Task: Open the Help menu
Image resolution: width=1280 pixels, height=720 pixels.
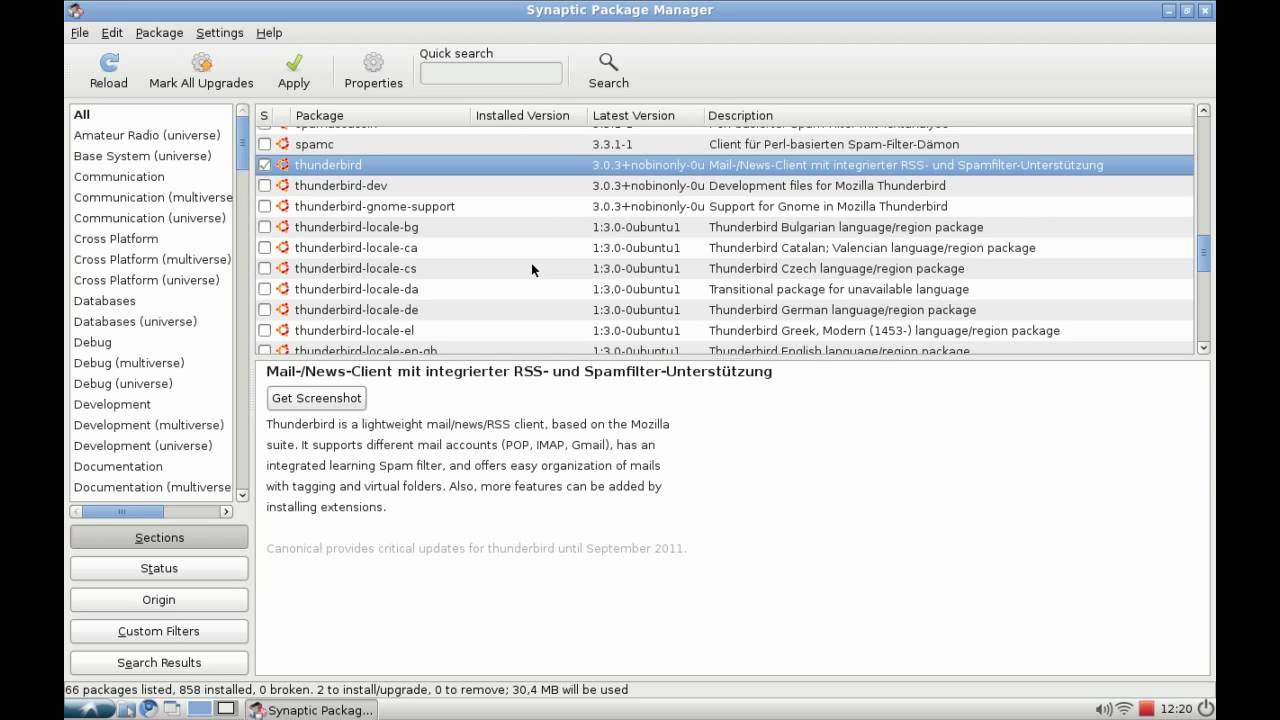Action: 269,33
